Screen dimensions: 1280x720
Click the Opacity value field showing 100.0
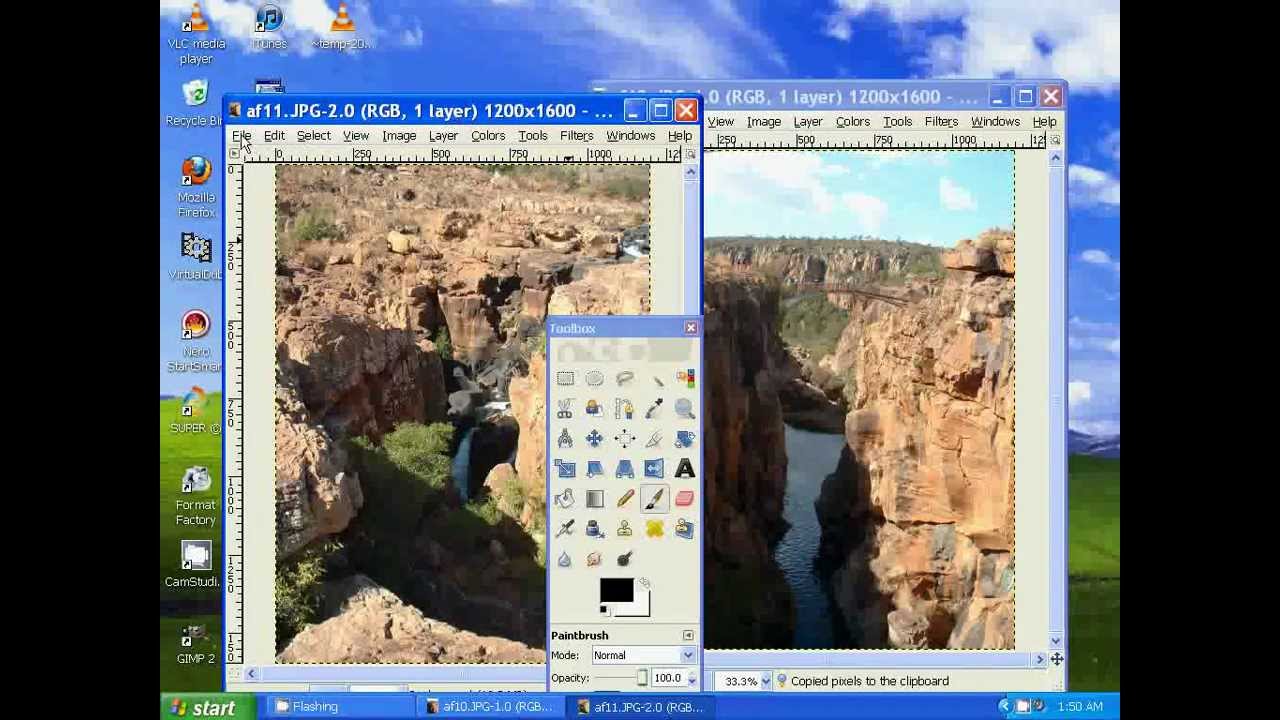coord(667,678)
